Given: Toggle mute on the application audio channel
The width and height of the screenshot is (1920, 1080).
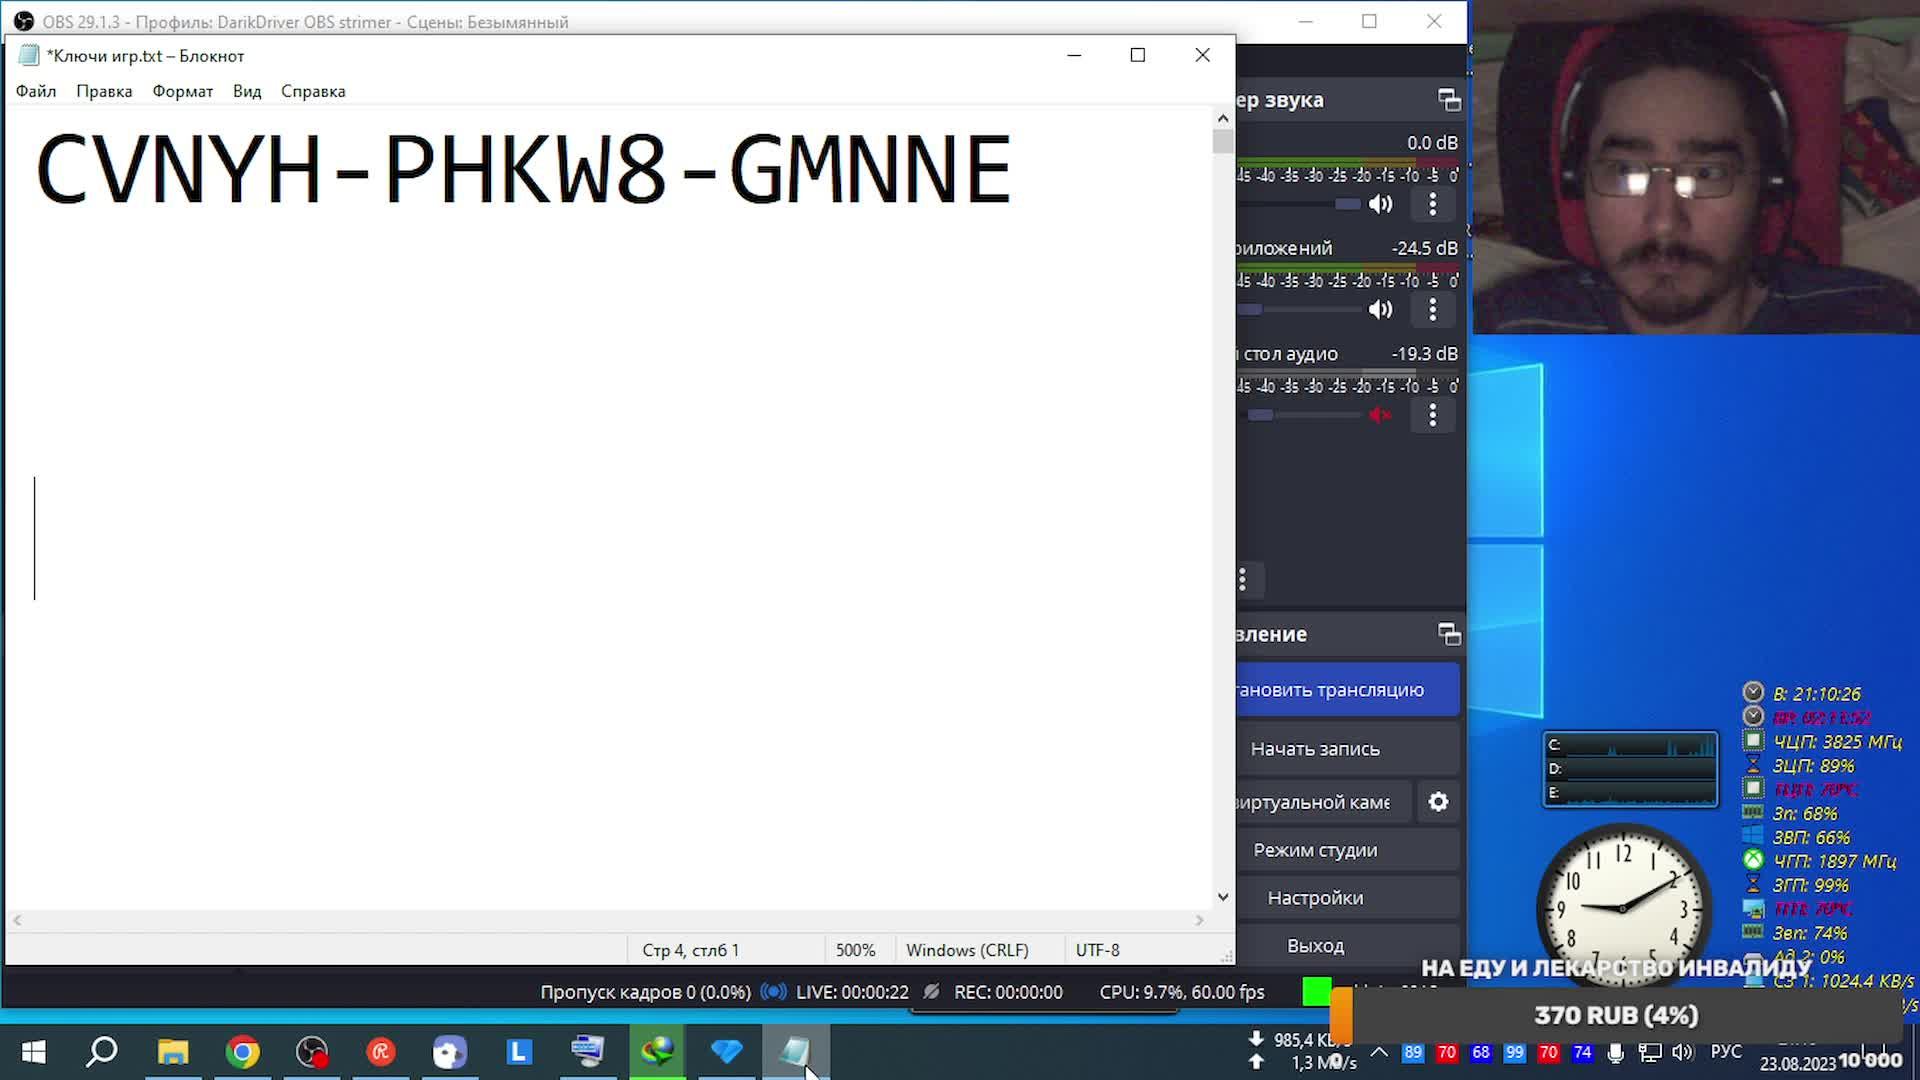Looking at the screenshot, I should click(1380, 309).
